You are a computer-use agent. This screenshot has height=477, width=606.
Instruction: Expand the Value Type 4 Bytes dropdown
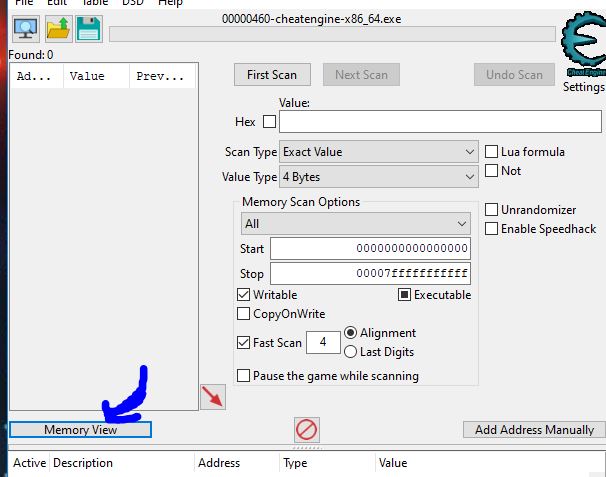click(379, 177)
